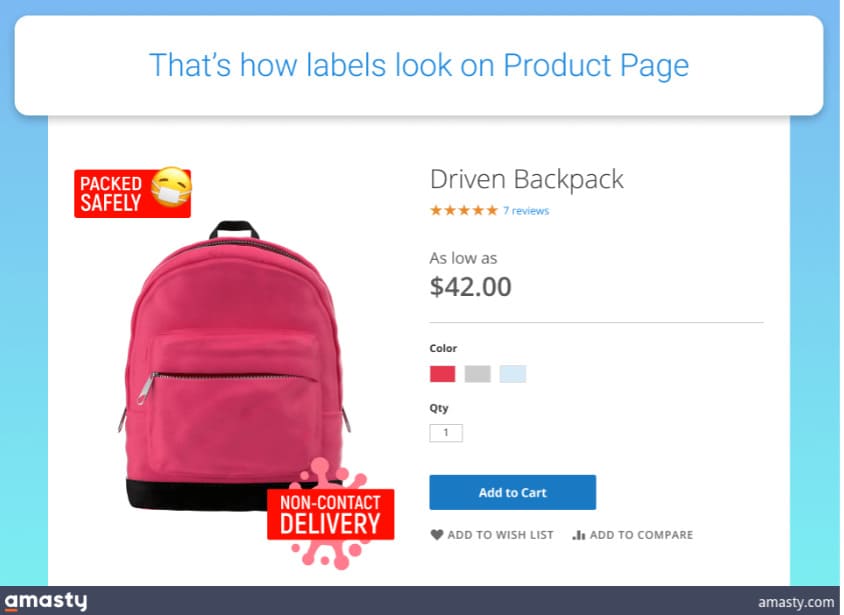Click the pink backpack product image

click(x=234, y=366)
